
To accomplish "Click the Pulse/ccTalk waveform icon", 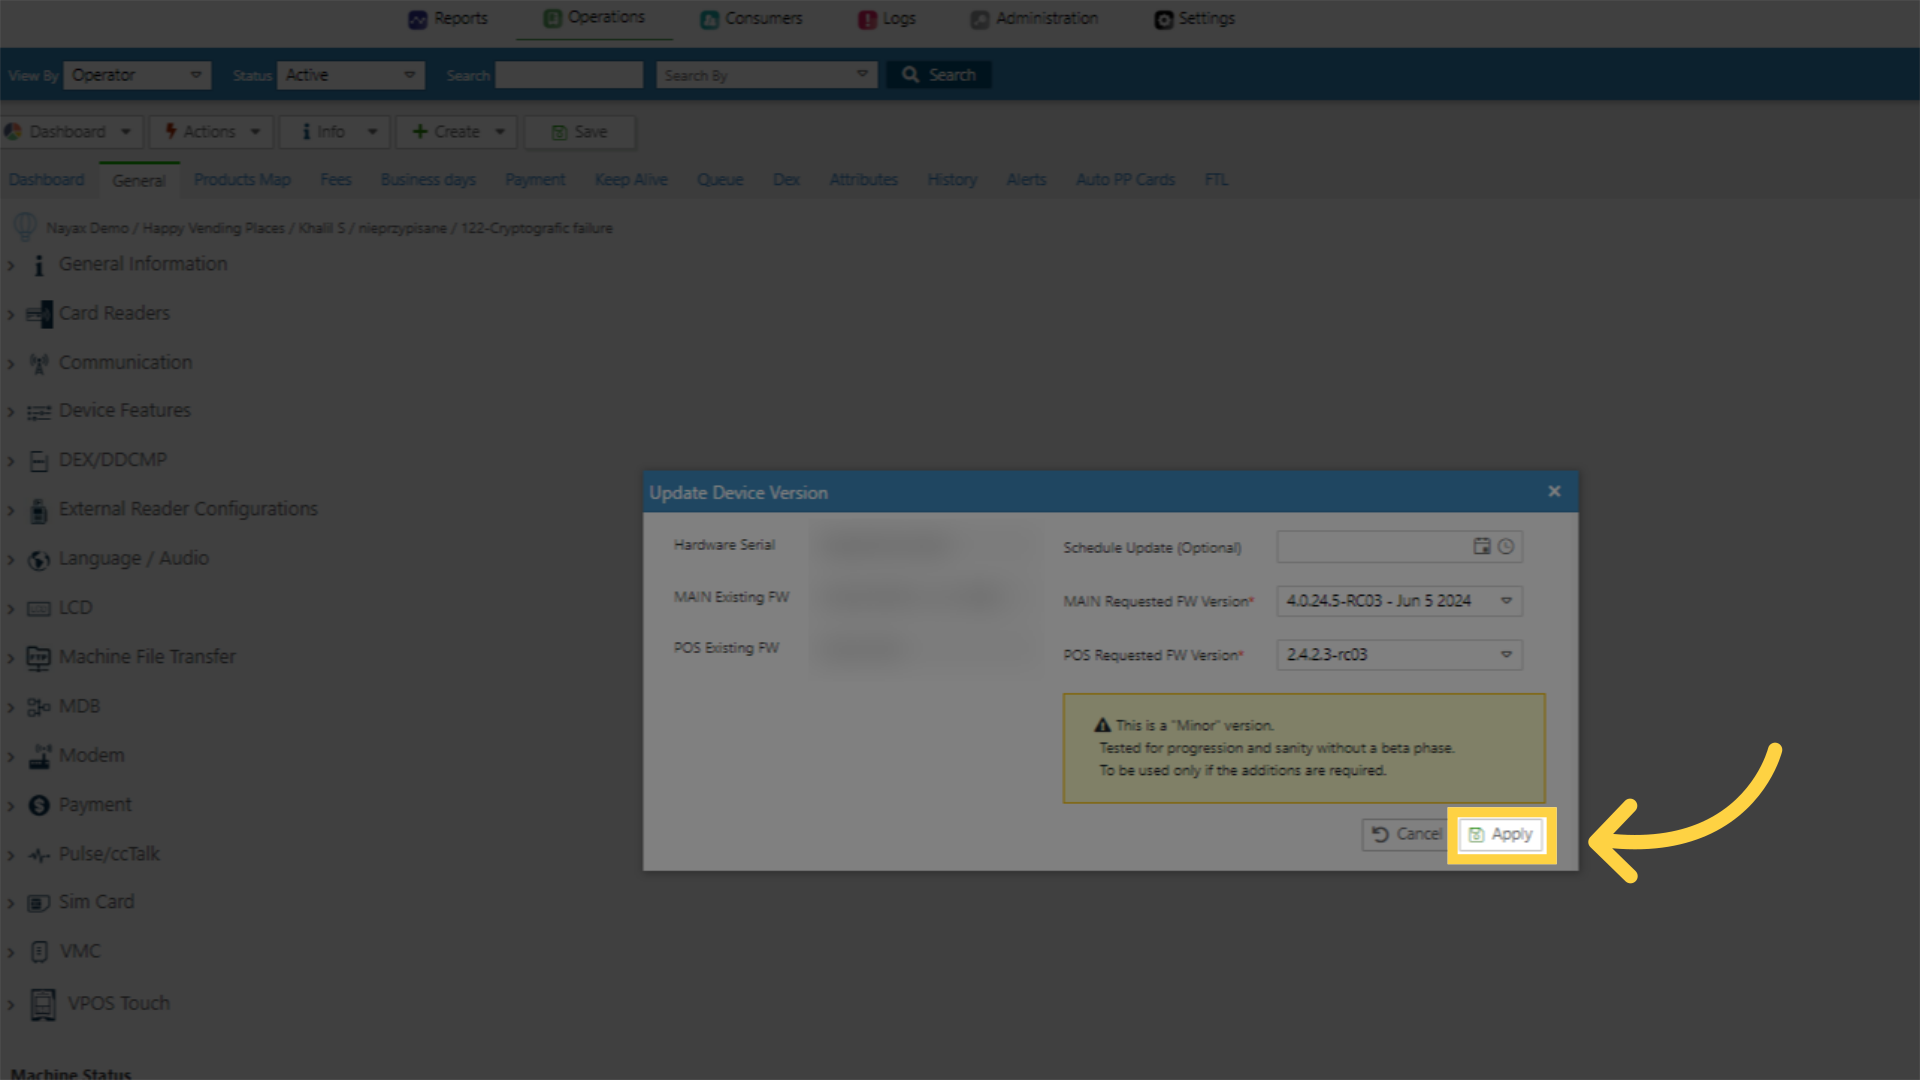I will [39, 855].
